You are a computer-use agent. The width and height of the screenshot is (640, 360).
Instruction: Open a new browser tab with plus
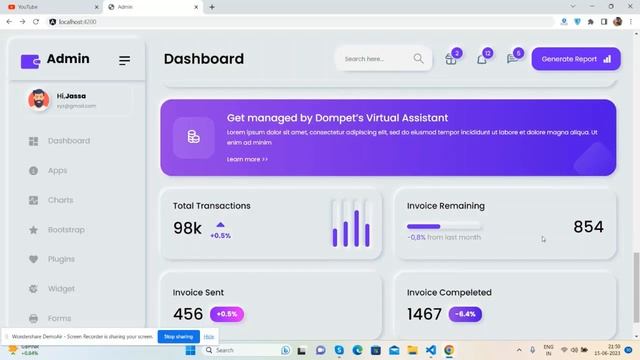click(212, 7)
